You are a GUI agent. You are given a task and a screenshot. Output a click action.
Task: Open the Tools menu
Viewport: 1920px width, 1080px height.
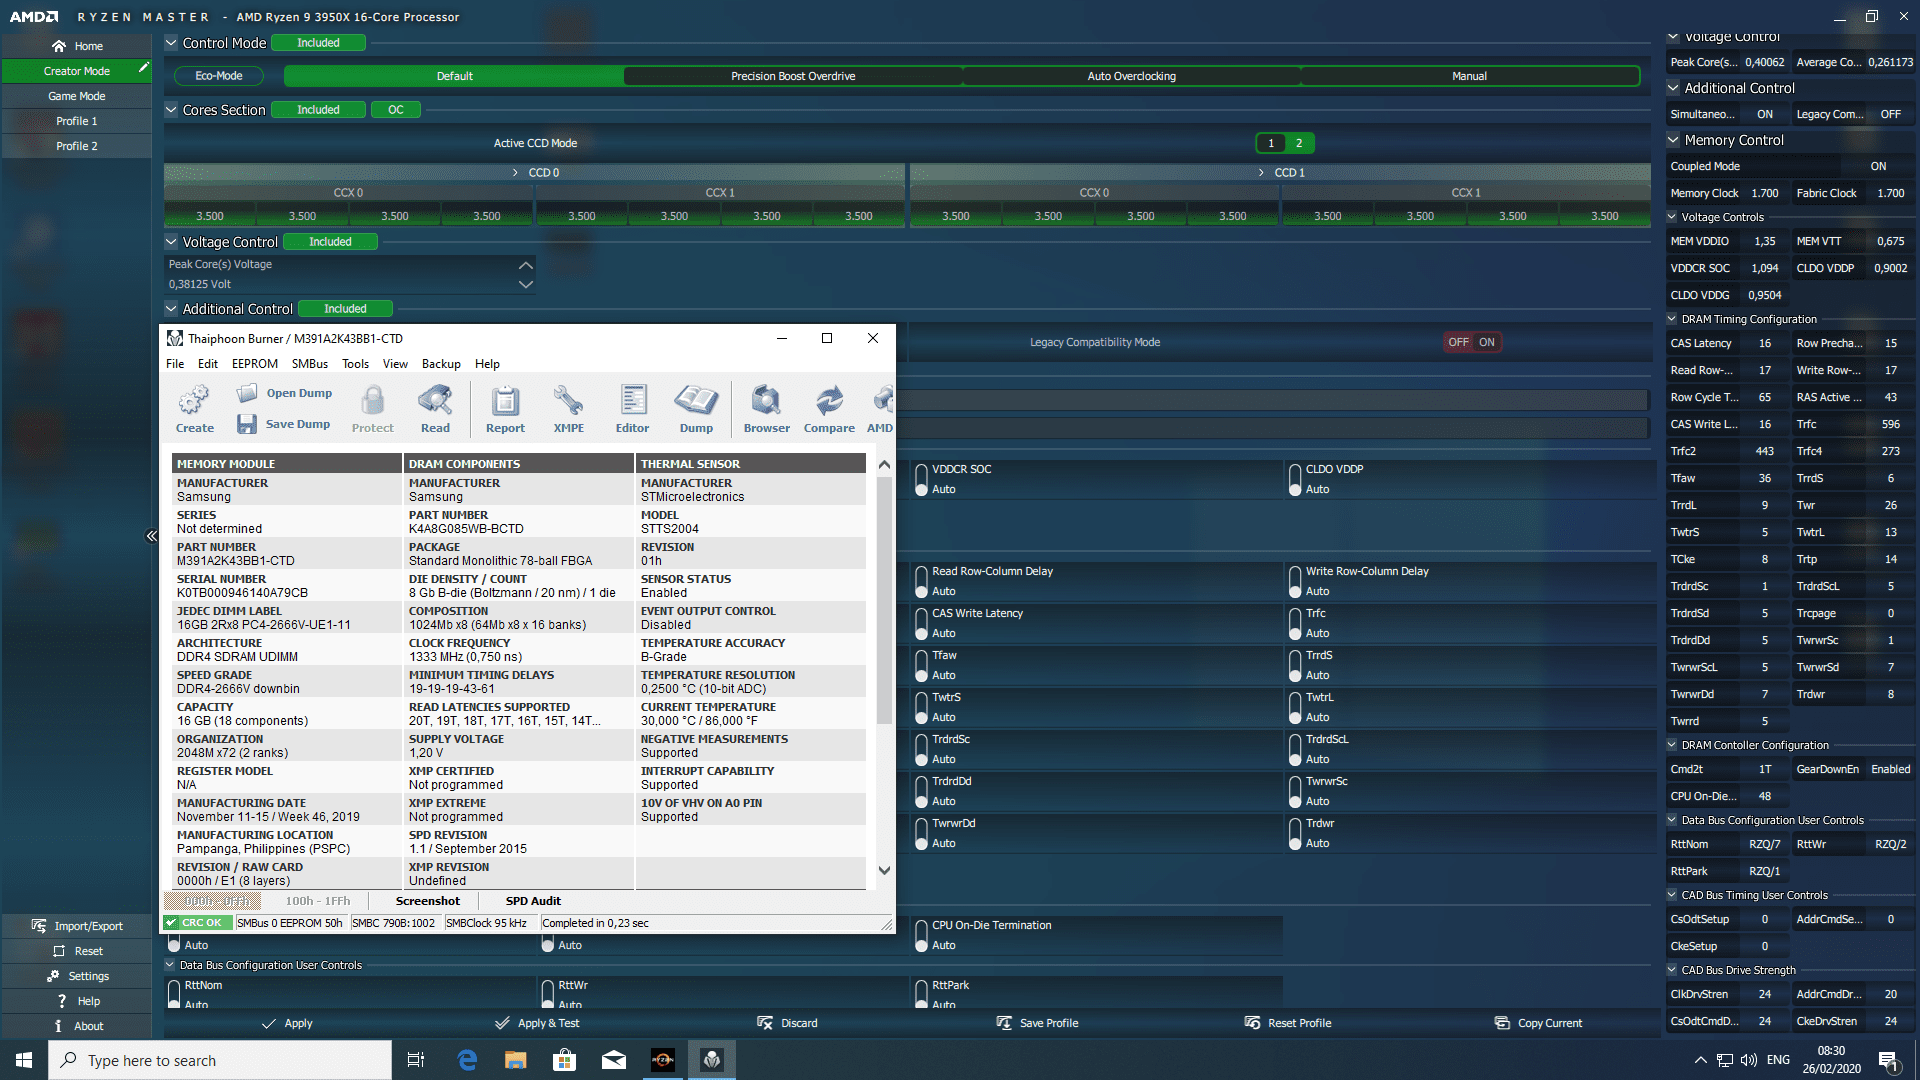pyautogui.click(x=355, y=364)
